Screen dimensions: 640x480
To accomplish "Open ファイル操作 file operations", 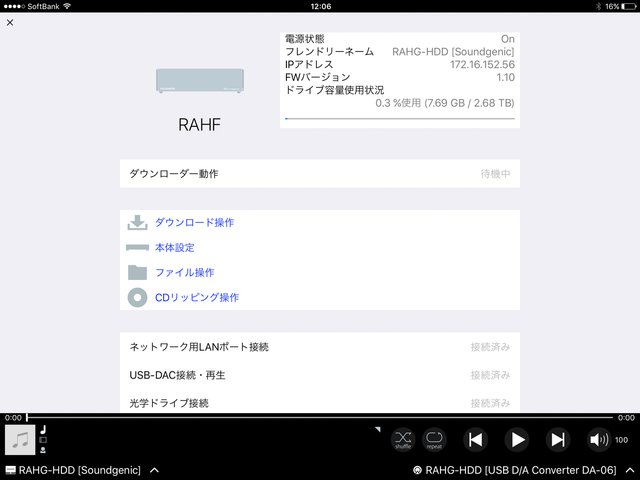I will [184, 272].
